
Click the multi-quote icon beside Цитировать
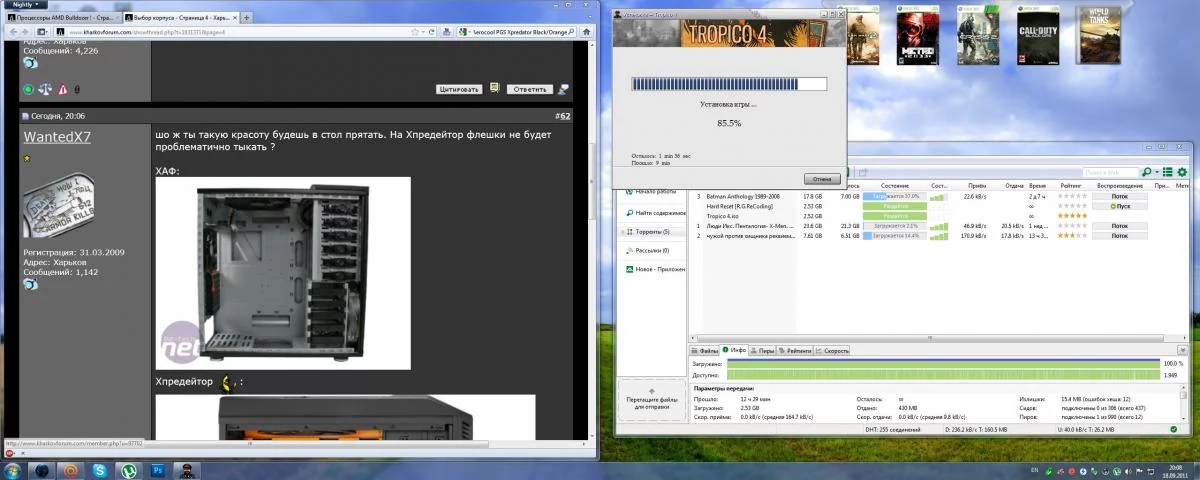[495, 89]
